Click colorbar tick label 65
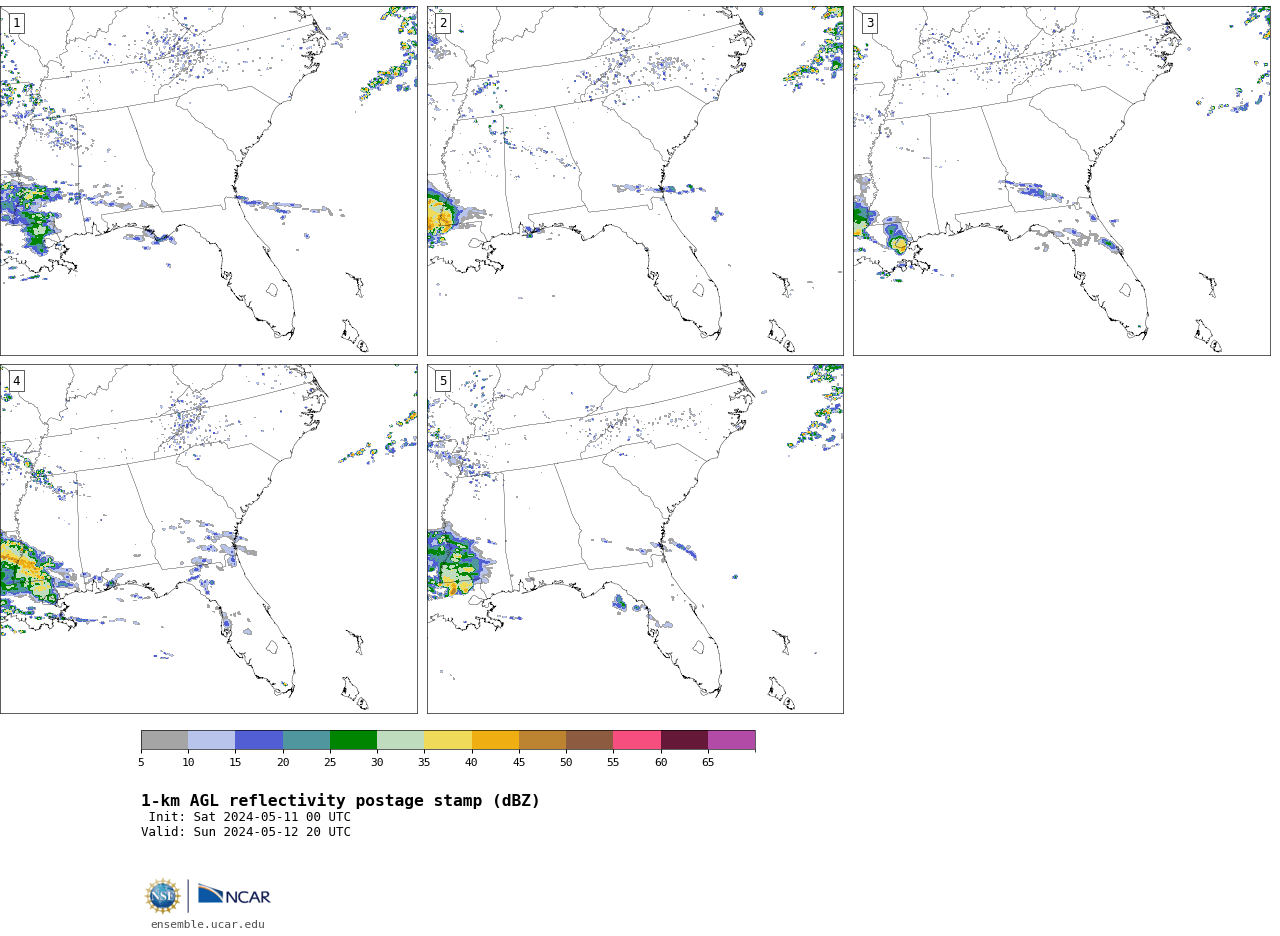This screenshot has height=936, width=1280. (x=708, y=763)
